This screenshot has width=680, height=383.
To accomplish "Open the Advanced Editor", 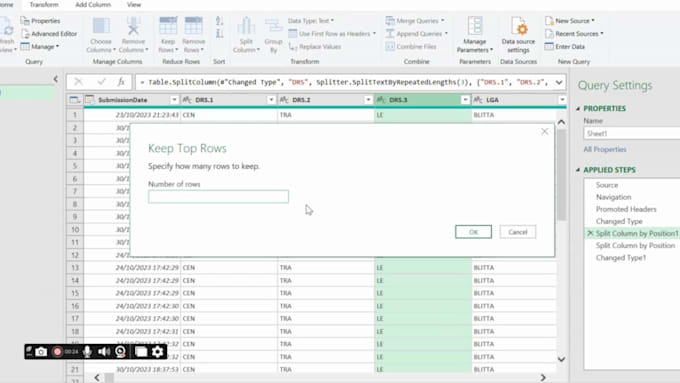I will pyautogui.click(x=49, y=34).
